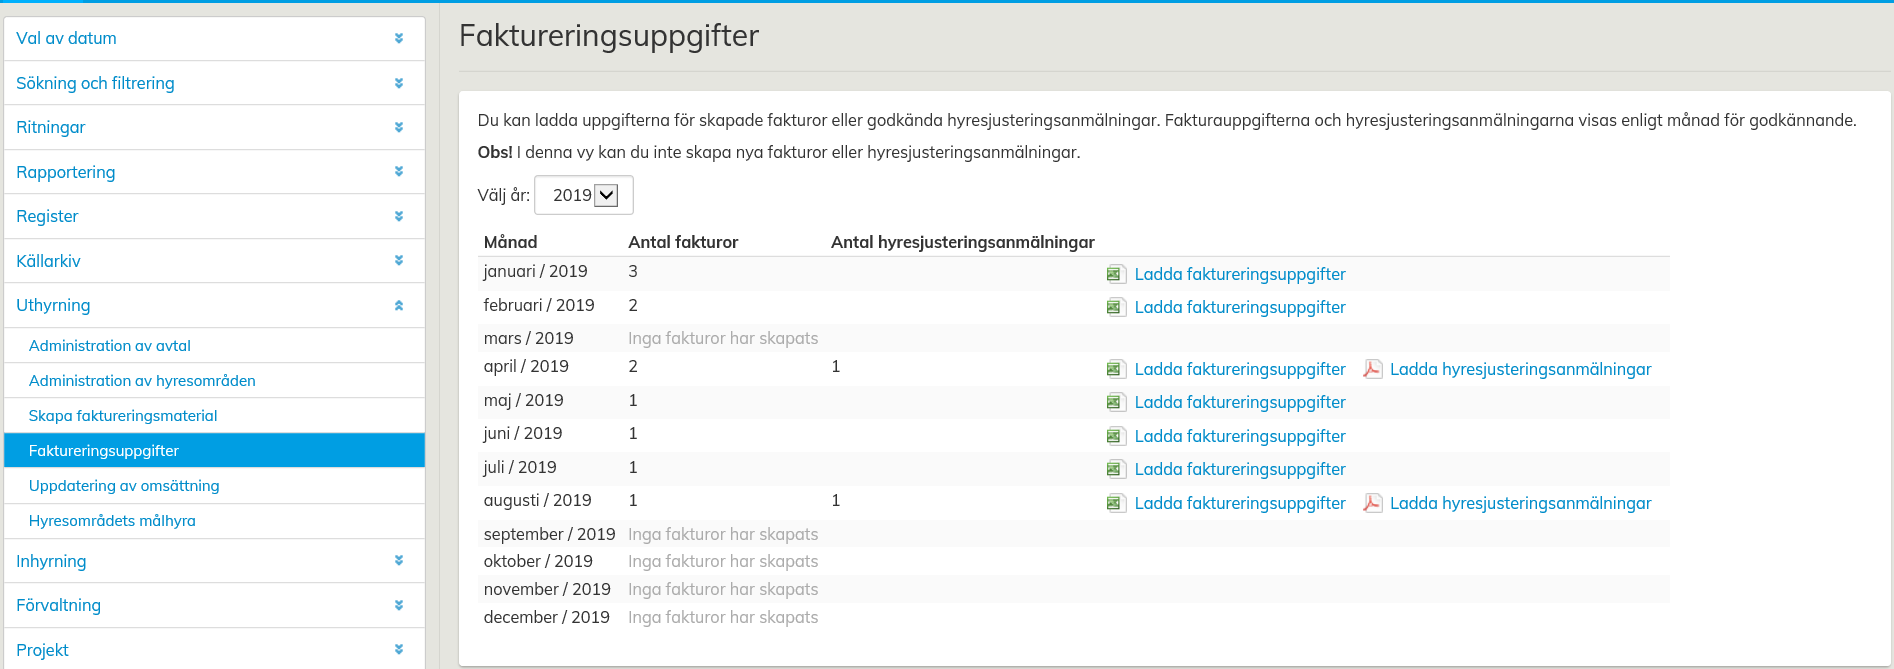Screen dimensions: 1894x669
Task: Click the Excel icon in februari 2019 row
Action: click(1116, 308)
